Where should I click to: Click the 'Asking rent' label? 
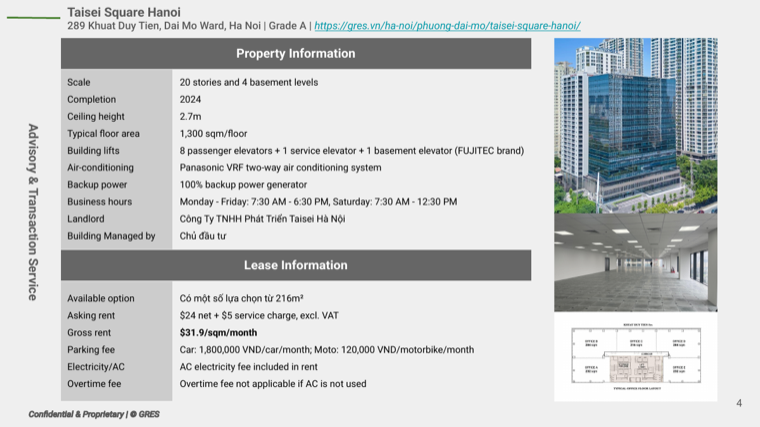[x=91, y=316]
